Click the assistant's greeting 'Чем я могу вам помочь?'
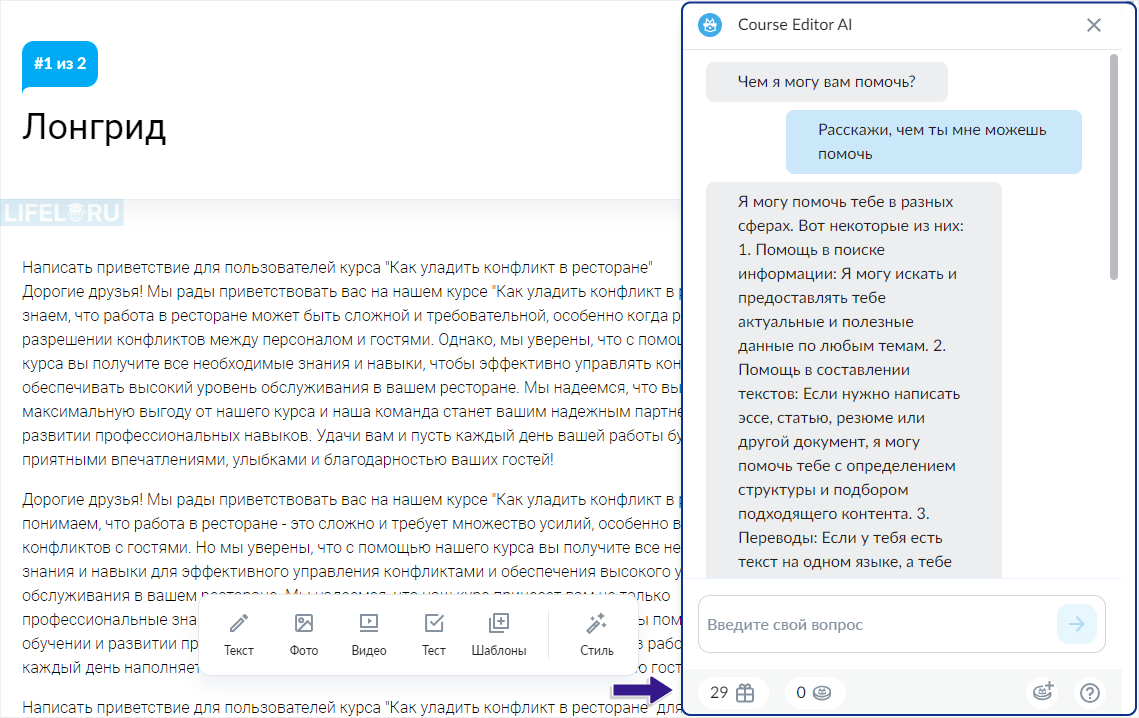 click(x=826, y=81)
